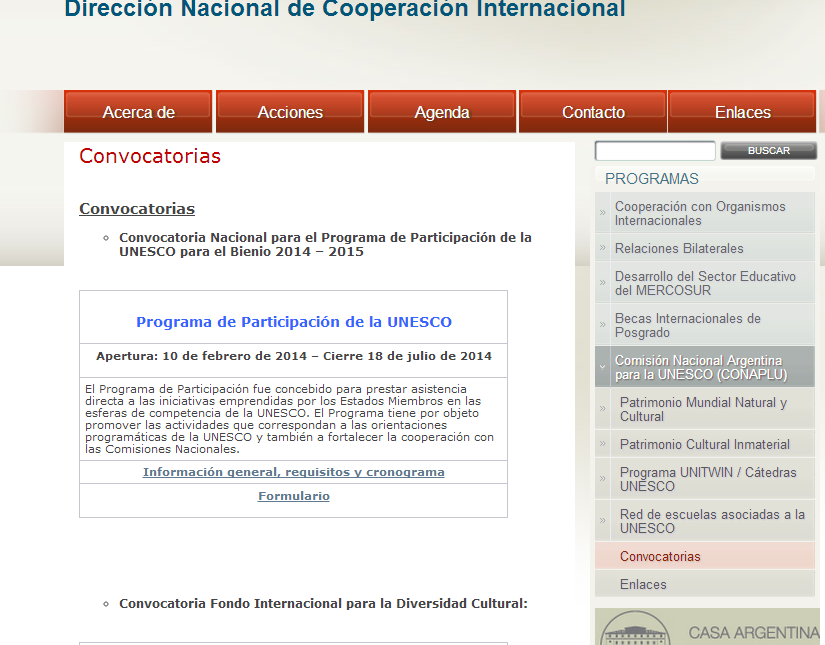
Task: Open the Acciones menu
Action: [x=290, y=112]
